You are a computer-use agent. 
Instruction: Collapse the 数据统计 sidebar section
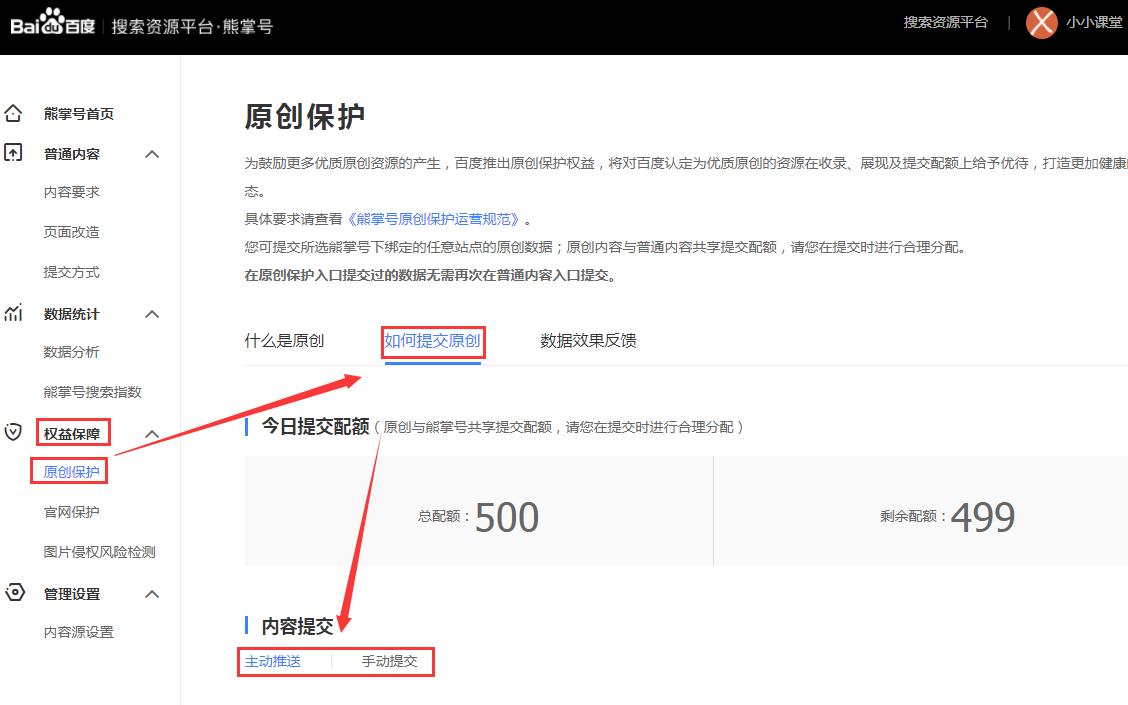coord(152,313)
